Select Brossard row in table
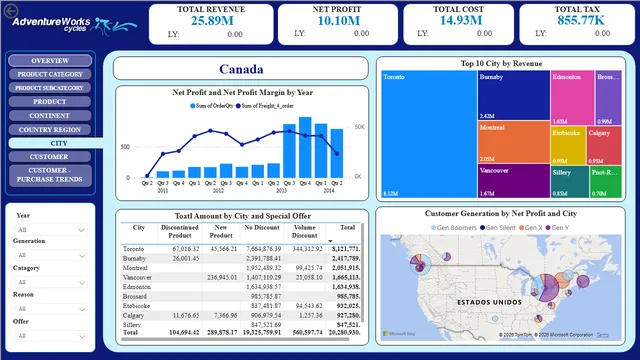 [x=240, y=296]
